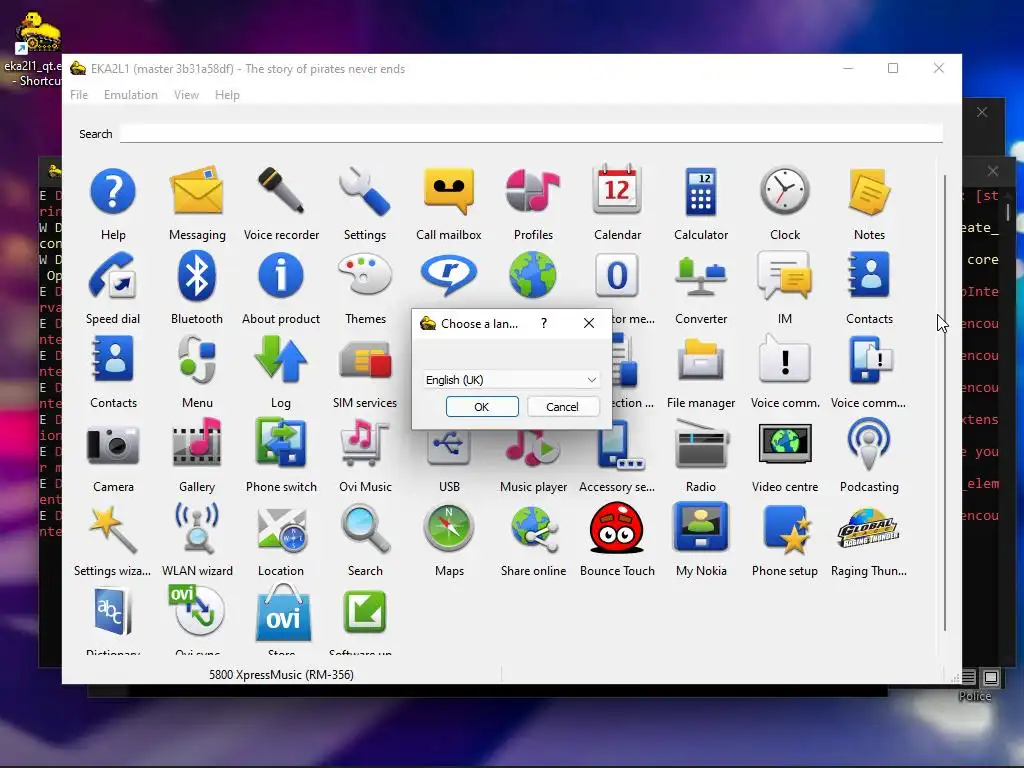
Task: Open the Gallery app icon
Action: pos(197,443)
